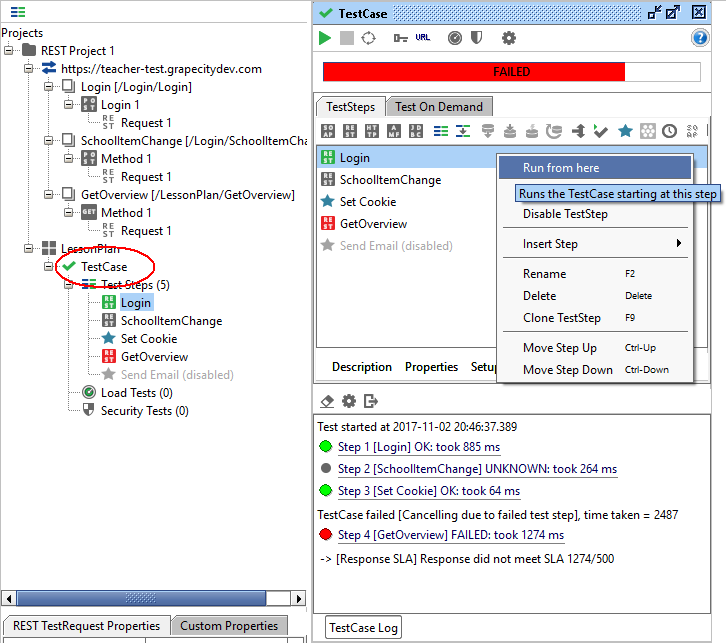The image size is (726, 643).
Task: Export the log with exit-arrow icon
Action: (x=371, y=401)
